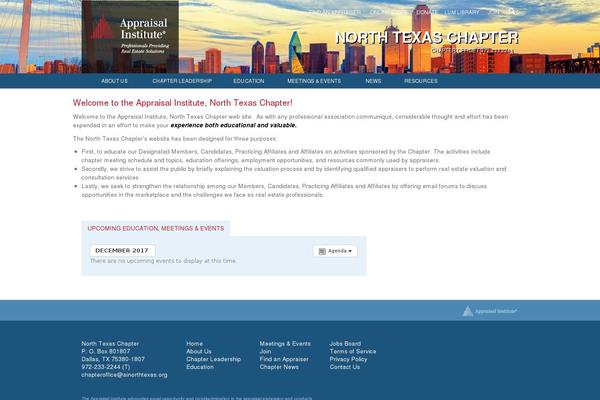Open the Education menu in navigation bar
Screen dimensions: 600x400
click(x=249, y=81)
